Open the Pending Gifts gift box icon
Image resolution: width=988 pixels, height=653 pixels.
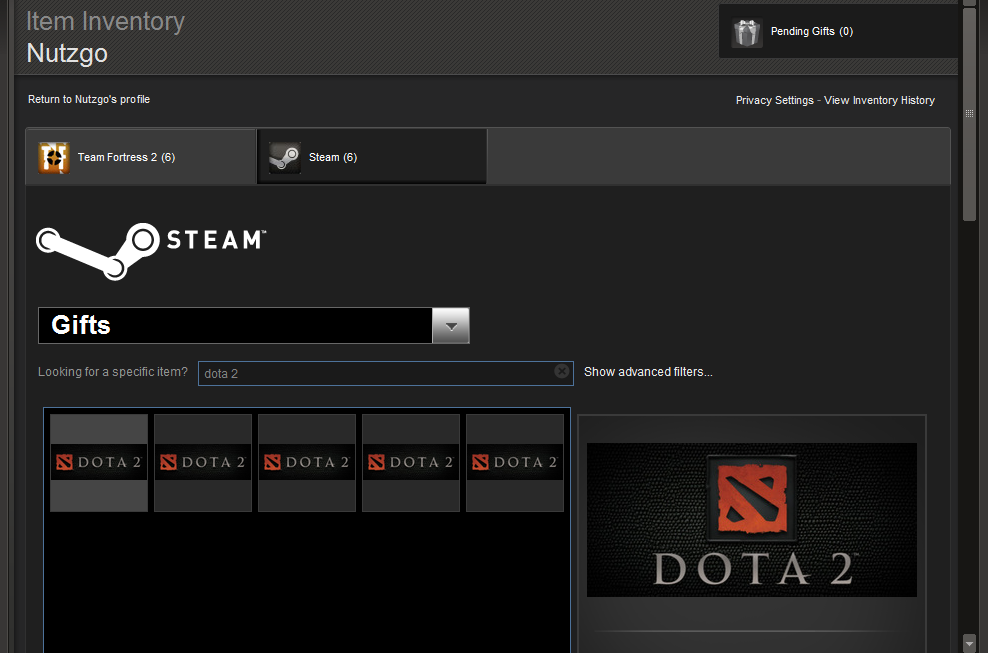(747, 32)
